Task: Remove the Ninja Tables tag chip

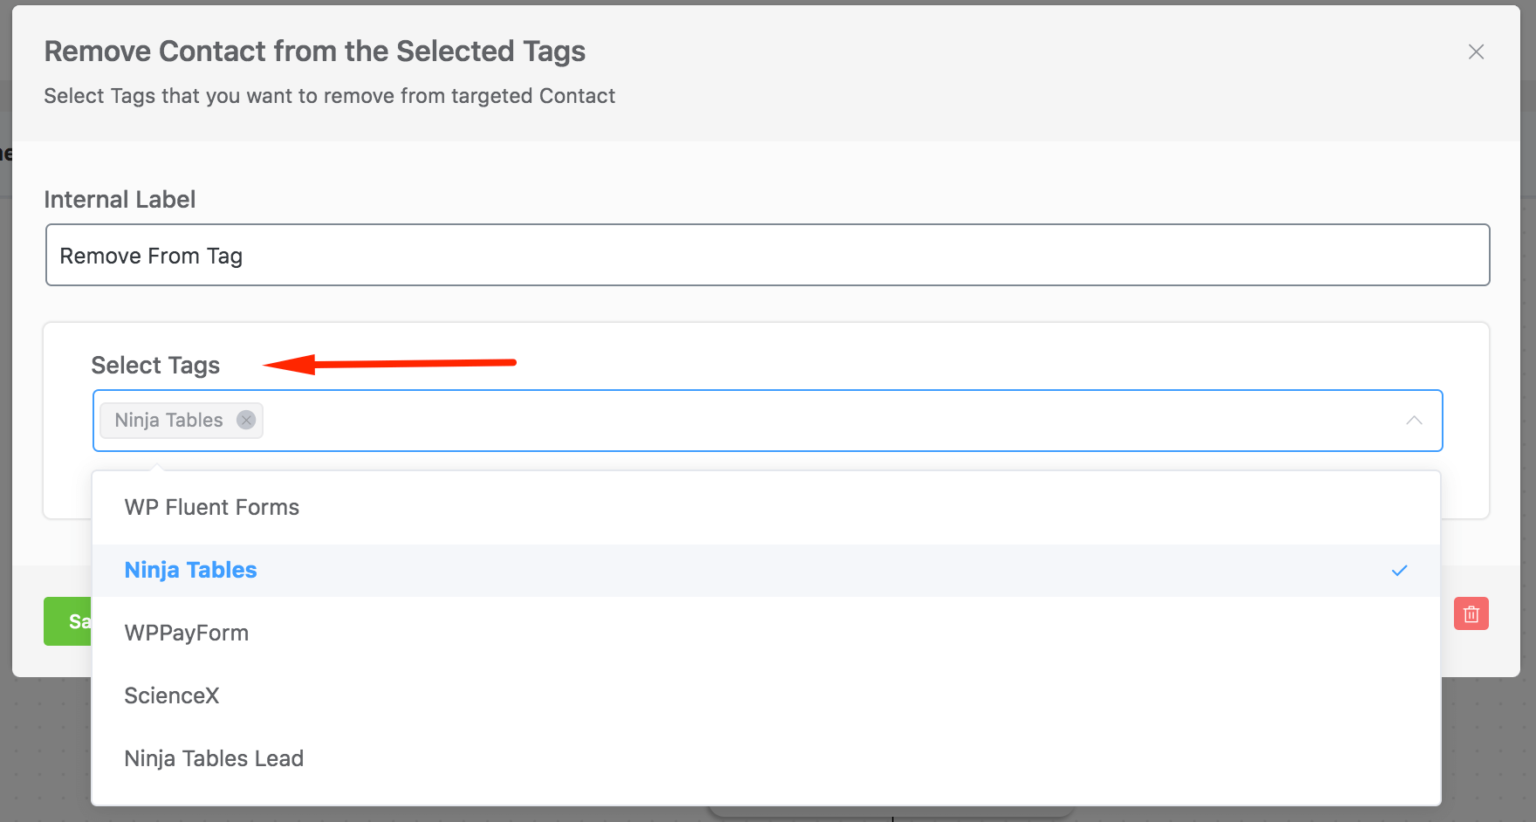Action: click(x=246, y=420)
